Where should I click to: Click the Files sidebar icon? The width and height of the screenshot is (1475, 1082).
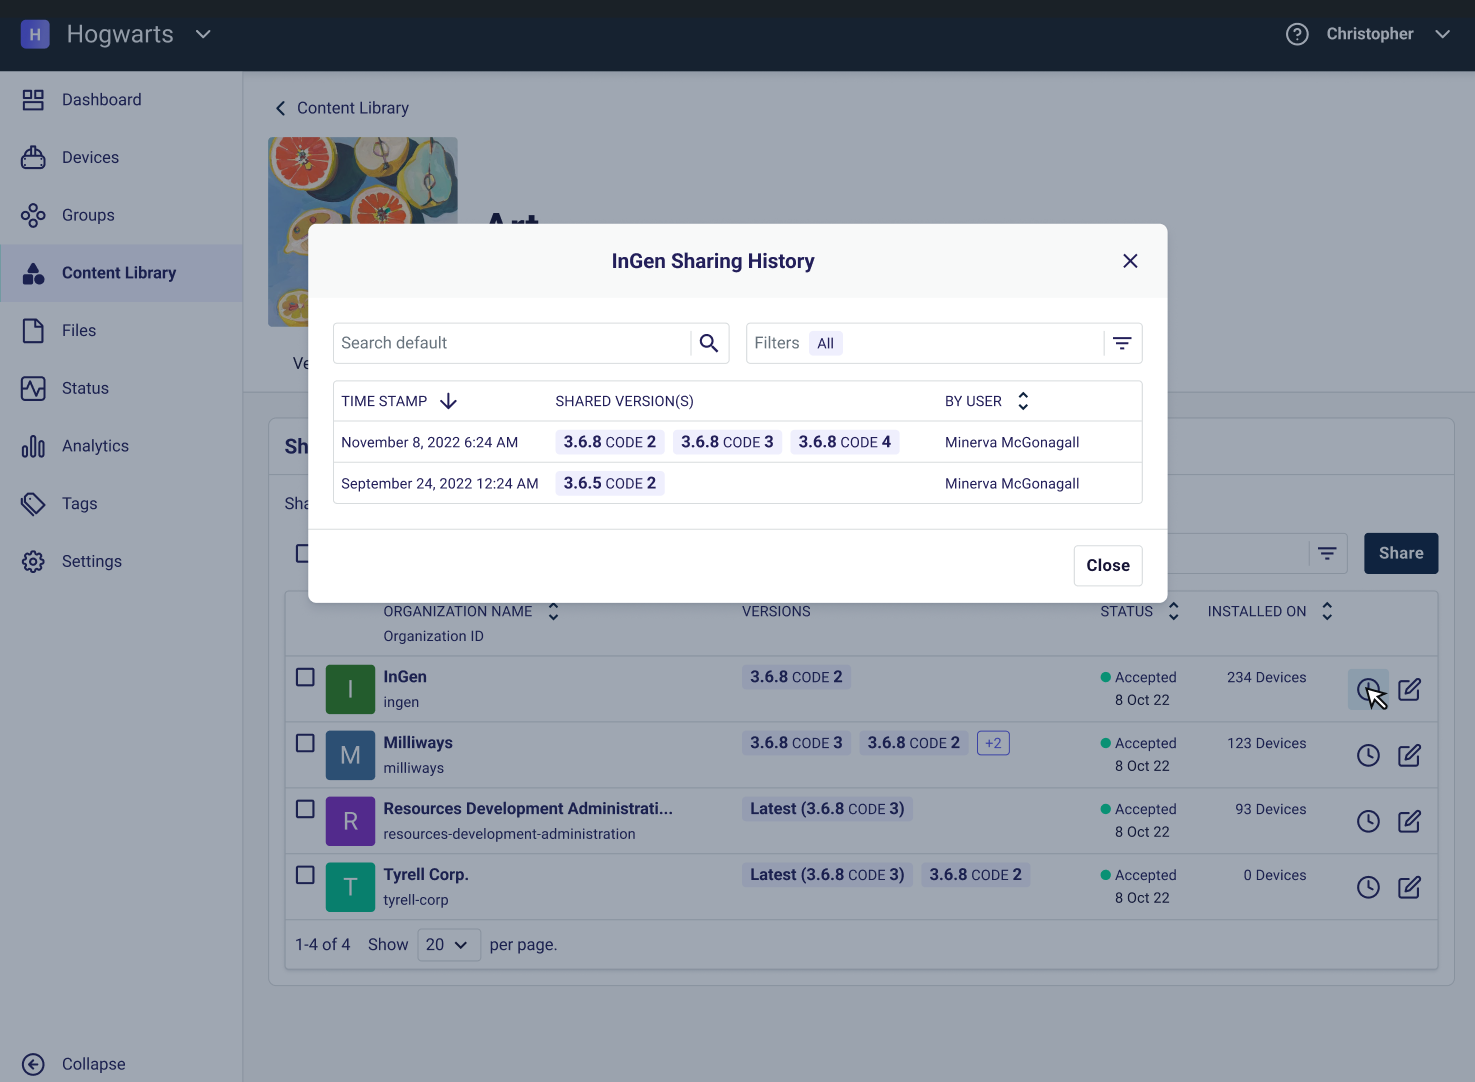click(33, 331)
